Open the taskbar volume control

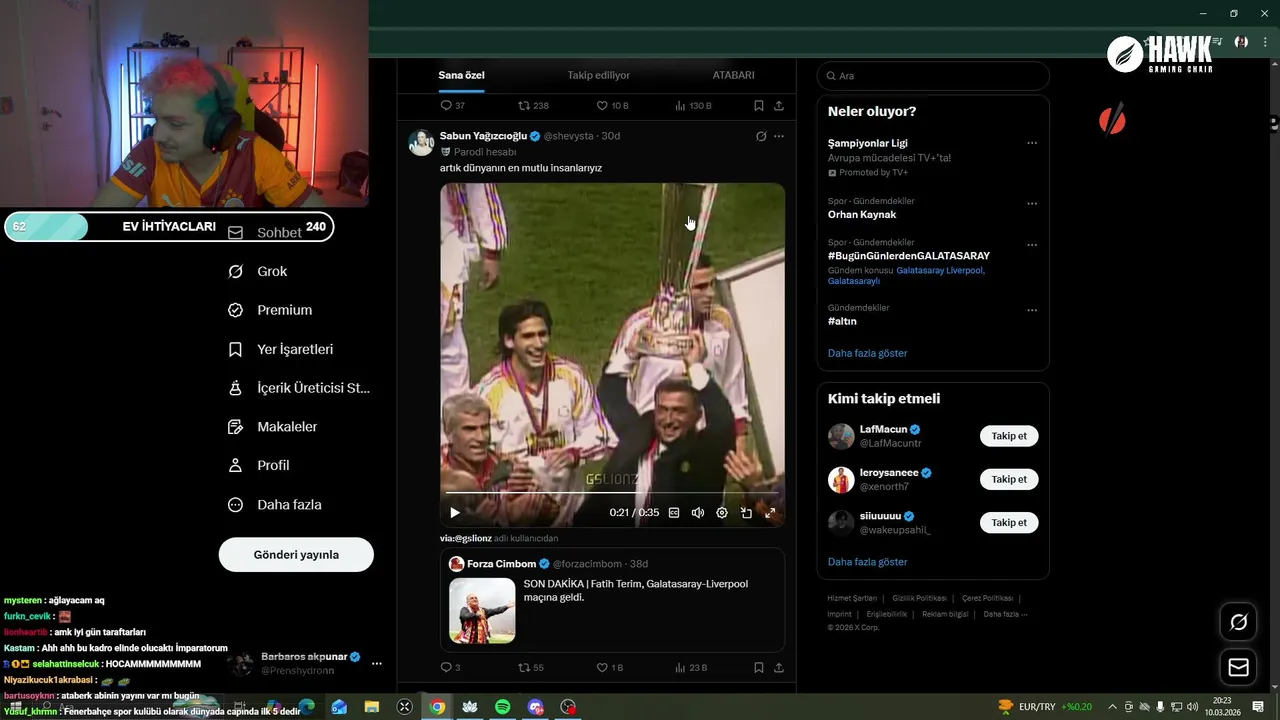[1193, 707]
